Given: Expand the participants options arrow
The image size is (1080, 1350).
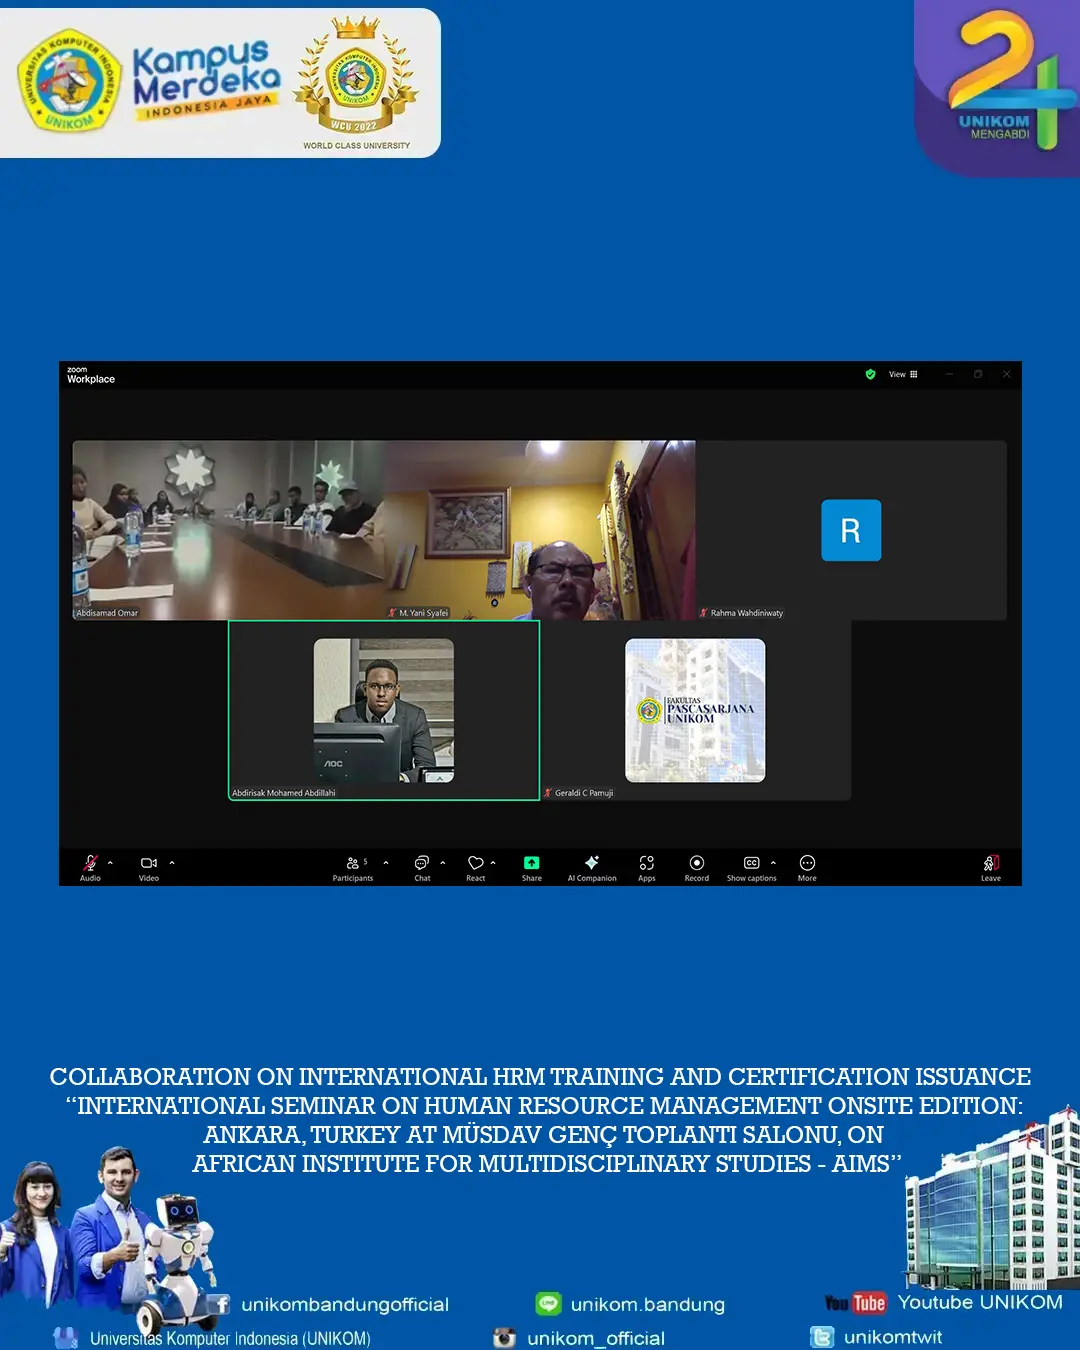Looking at the screenshot, I should click(x=386, y=863).
